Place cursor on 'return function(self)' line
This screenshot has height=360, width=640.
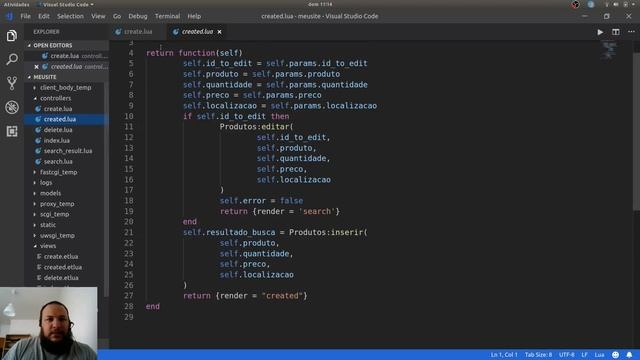coord(194,53)
